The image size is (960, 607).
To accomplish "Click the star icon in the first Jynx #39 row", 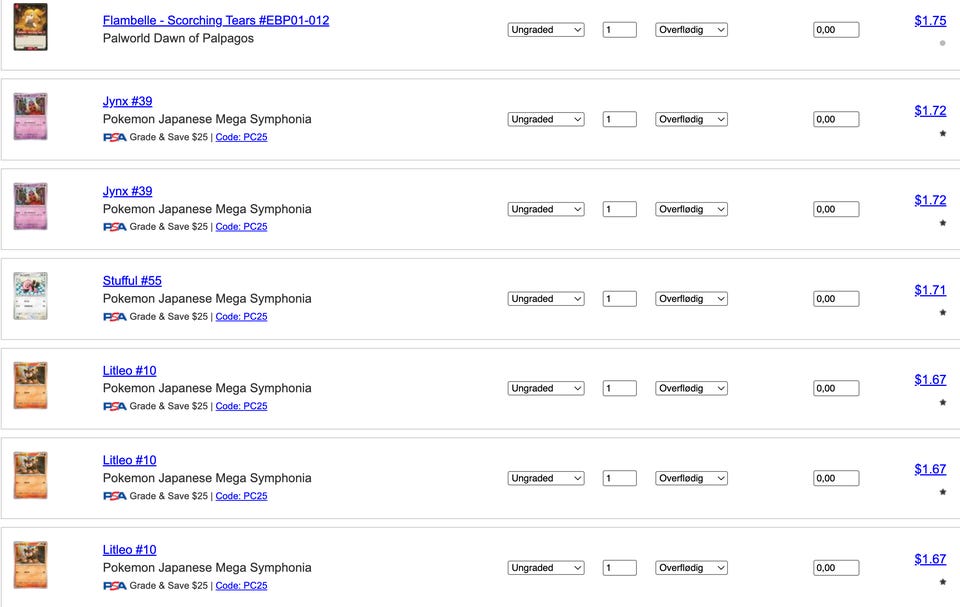I will click(x=943, y=134).
